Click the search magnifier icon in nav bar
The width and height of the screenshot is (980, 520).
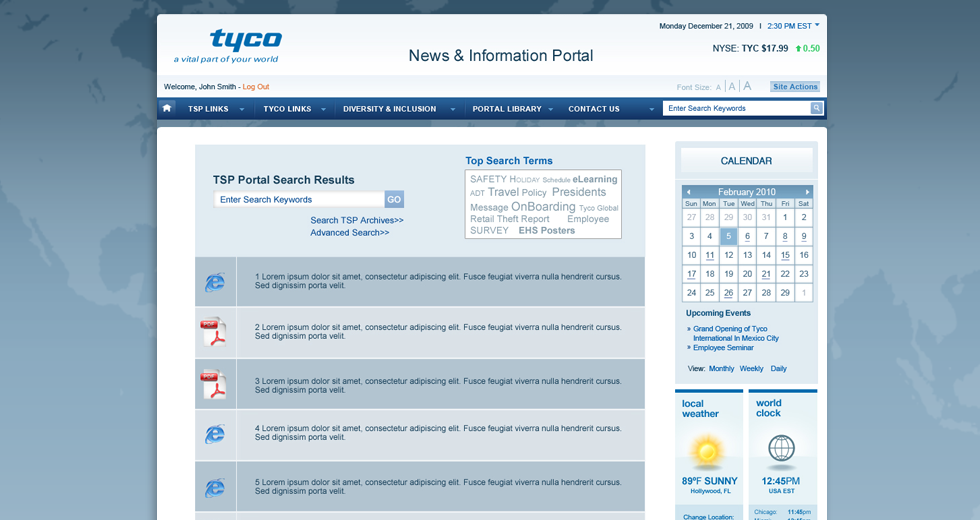click(816, 108)
